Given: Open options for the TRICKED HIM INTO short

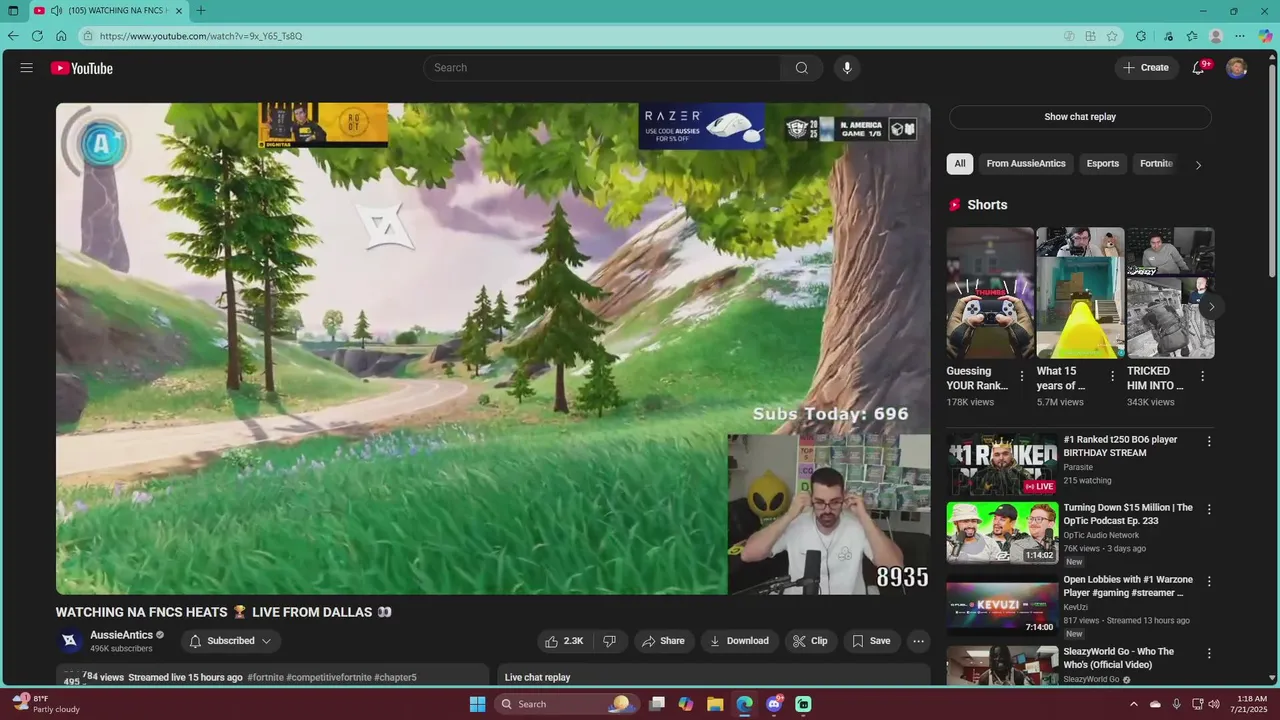Looking at the screenshot, I should click(x=1202, y=377).
